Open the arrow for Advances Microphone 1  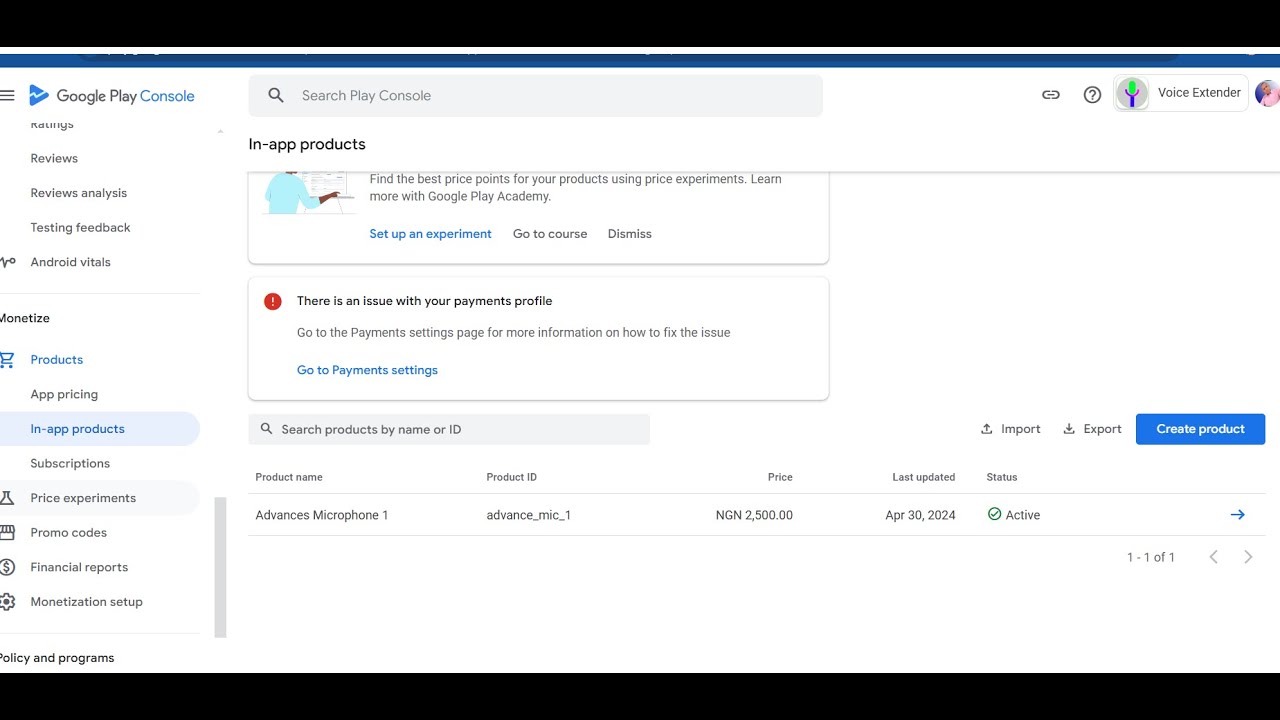[x=1237, y=515]
